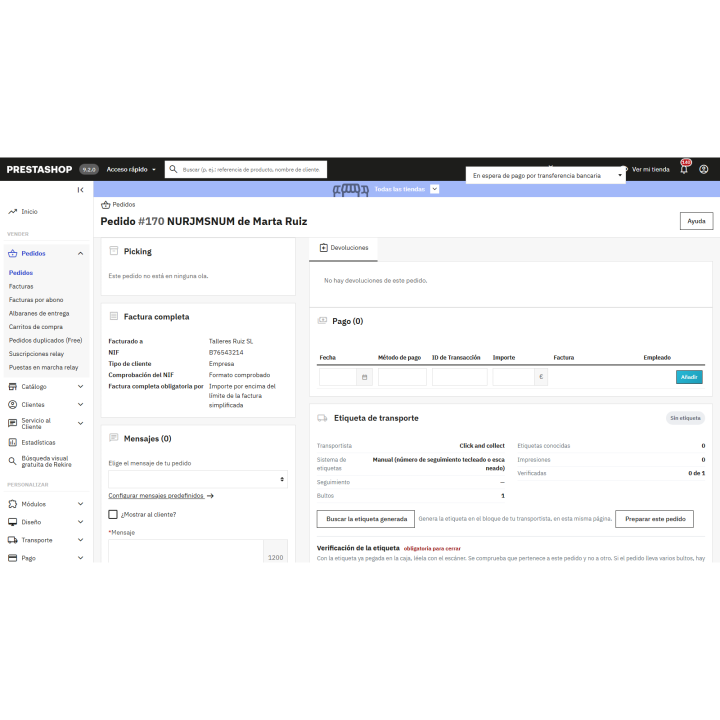
Task: Click Pedidos breadcrumb link
Action: [124, 205]
